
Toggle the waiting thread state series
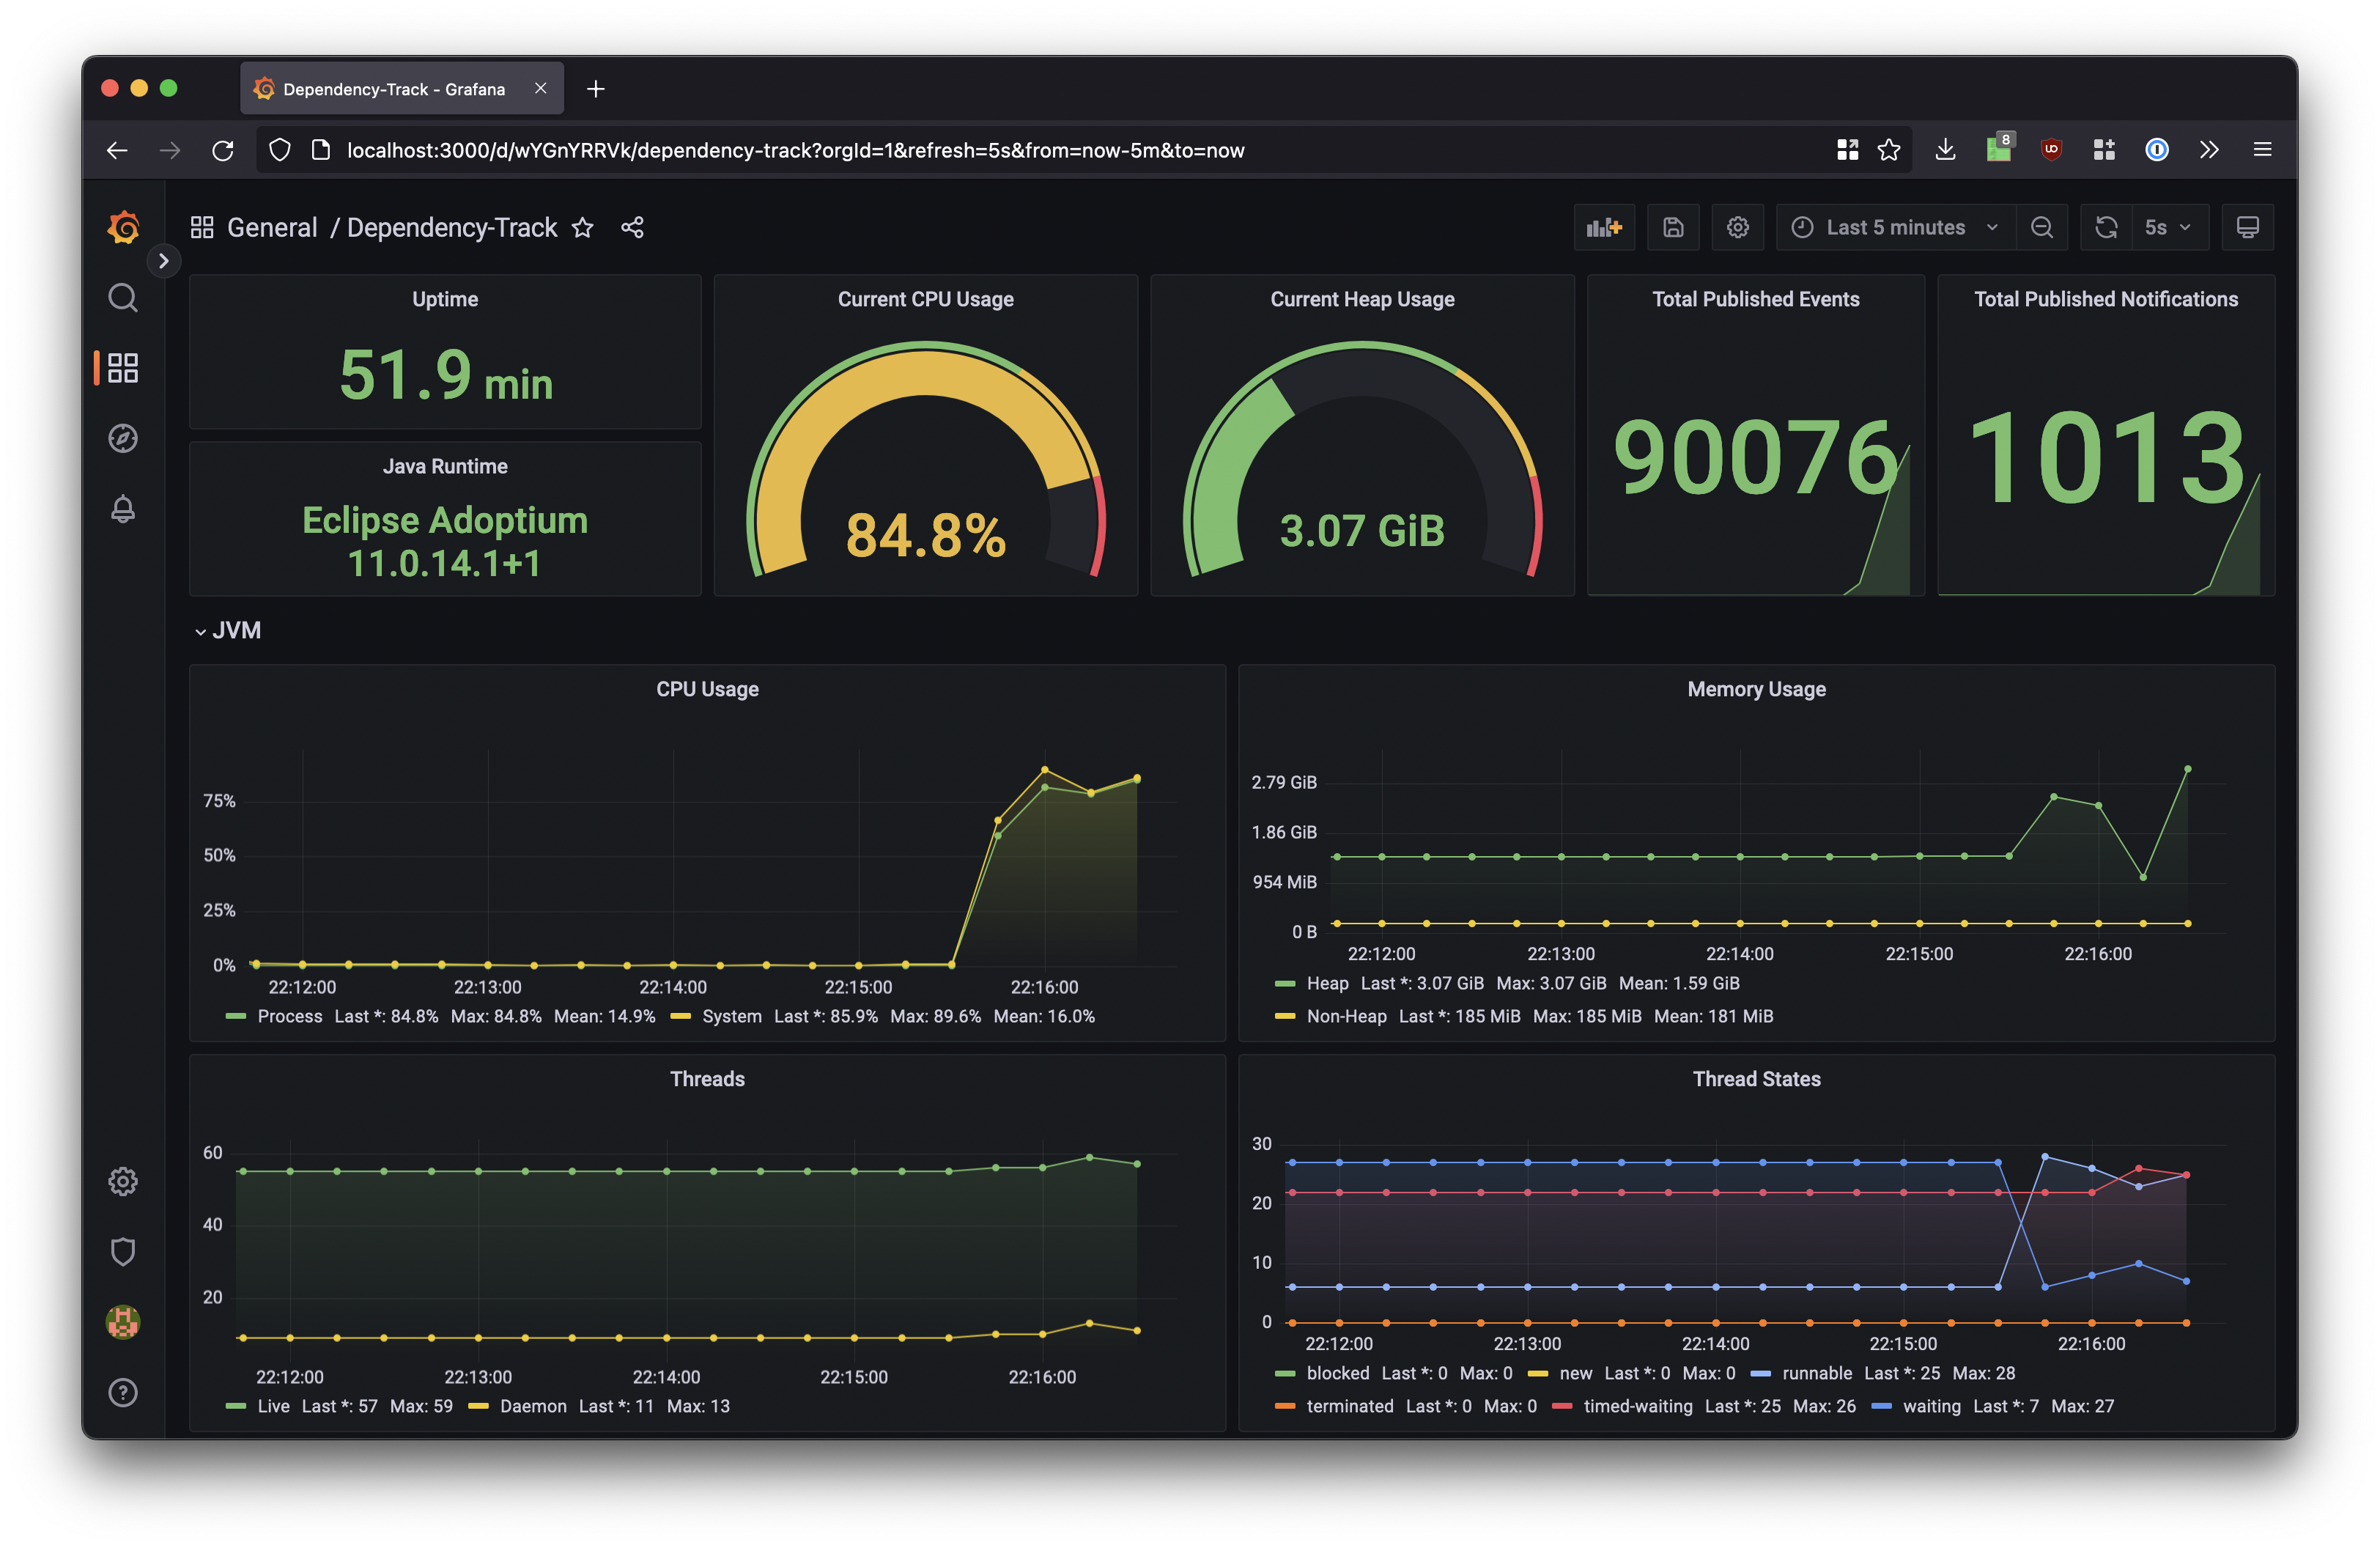(1931, 1406)
